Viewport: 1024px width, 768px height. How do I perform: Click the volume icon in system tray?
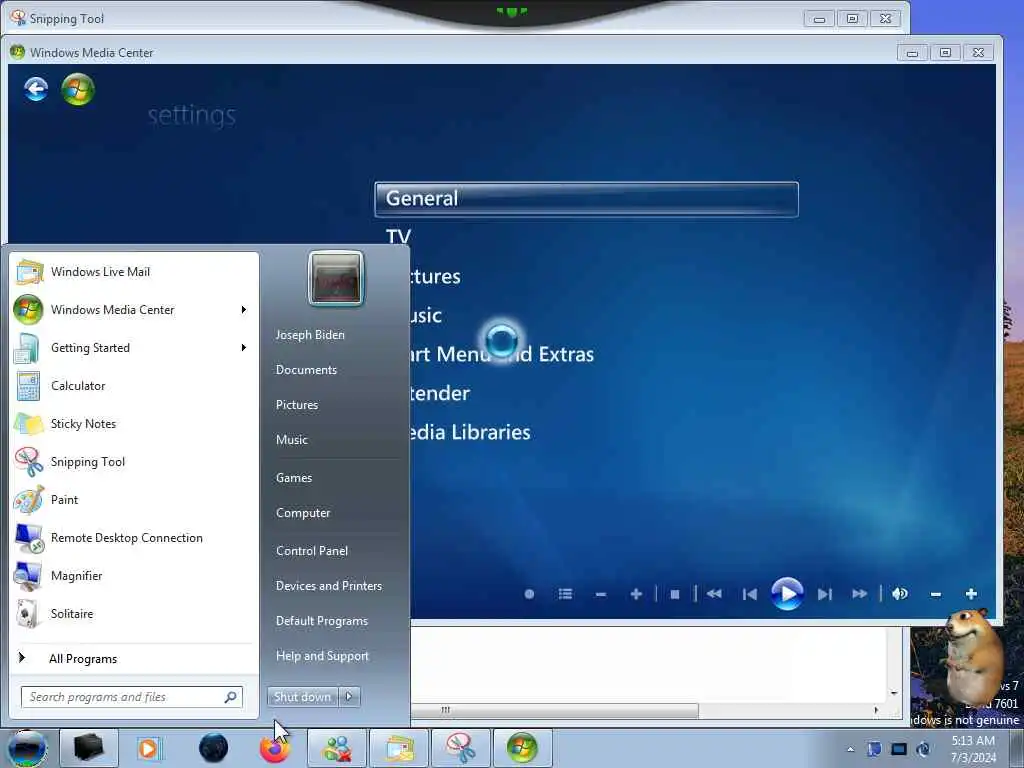click(923, 749)
